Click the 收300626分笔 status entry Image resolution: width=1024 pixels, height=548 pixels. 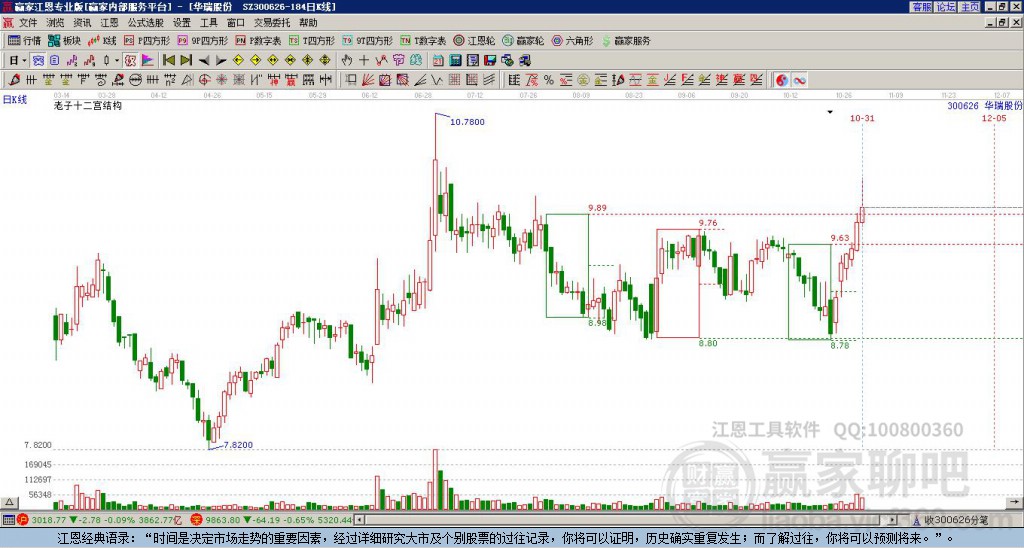pyautogui.click(x=955, y=520)
